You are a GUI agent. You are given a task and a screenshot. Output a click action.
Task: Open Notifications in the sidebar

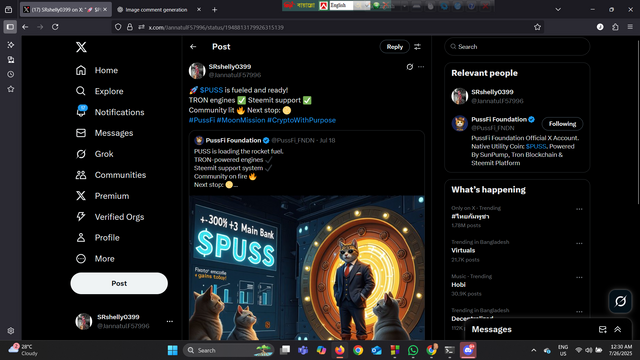[110, 112]
